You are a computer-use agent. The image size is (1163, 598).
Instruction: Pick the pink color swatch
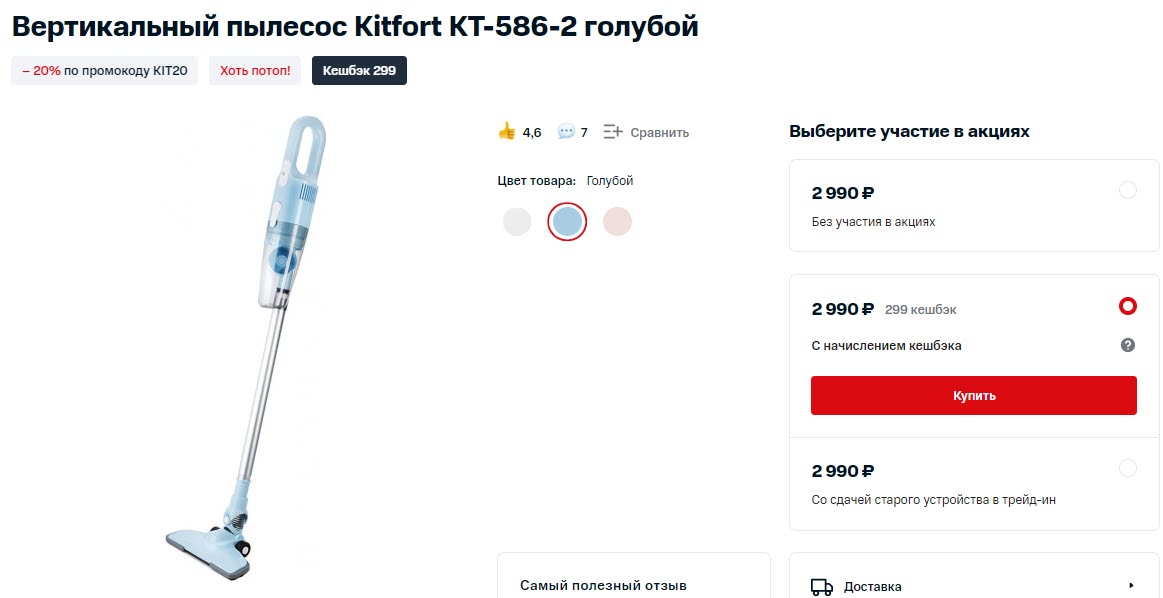618,221
